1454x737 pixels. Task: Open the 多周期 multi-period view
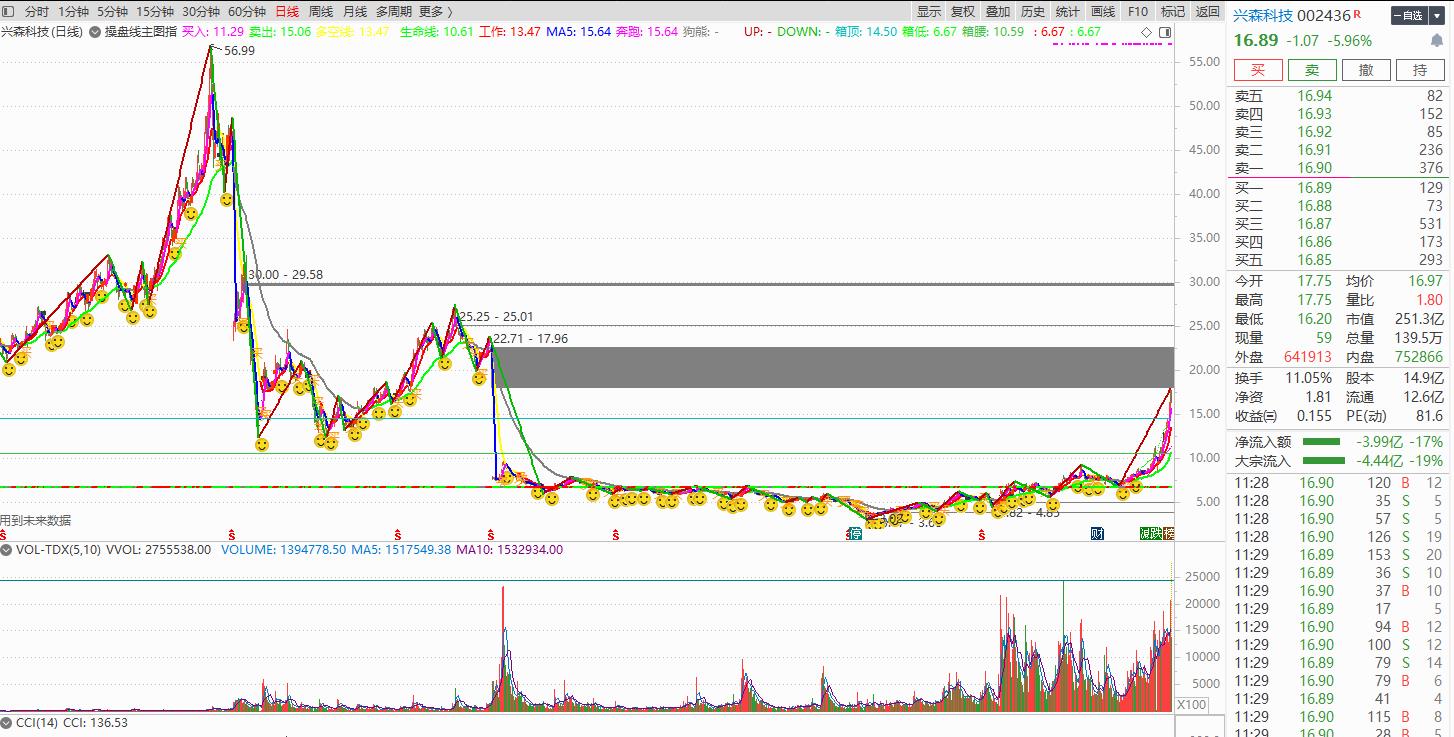393,12
